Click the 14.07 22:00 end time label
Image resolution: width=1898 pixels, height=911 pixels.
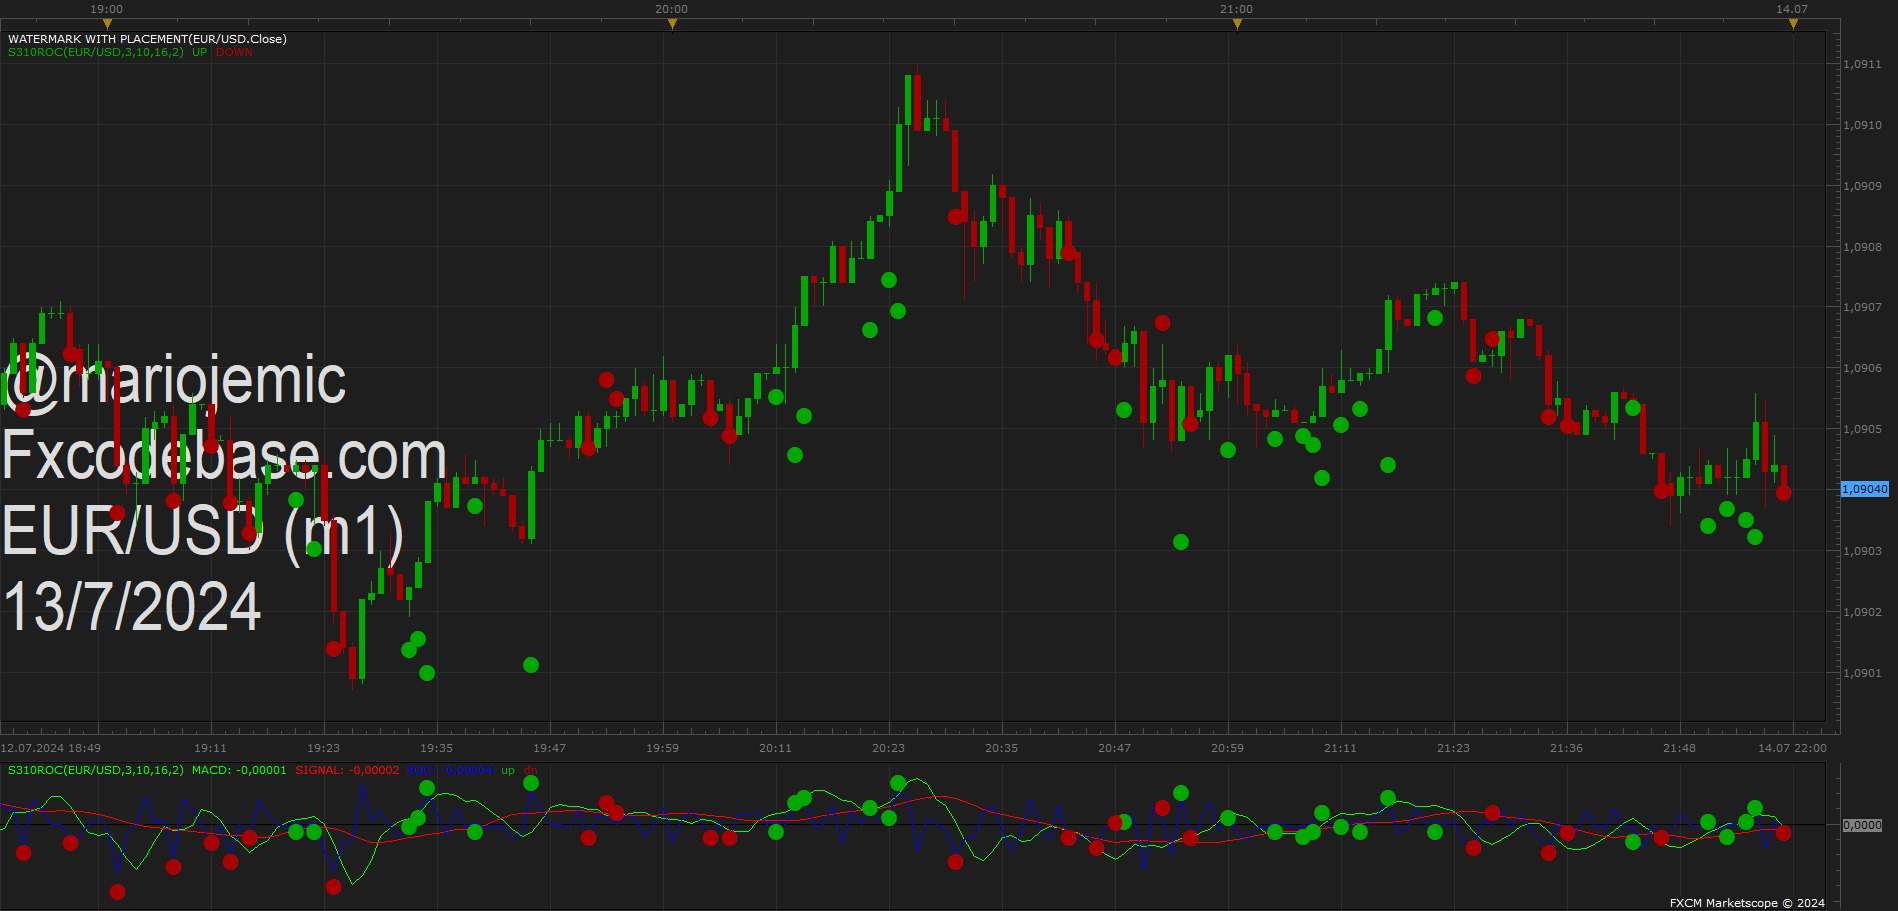1792,748
